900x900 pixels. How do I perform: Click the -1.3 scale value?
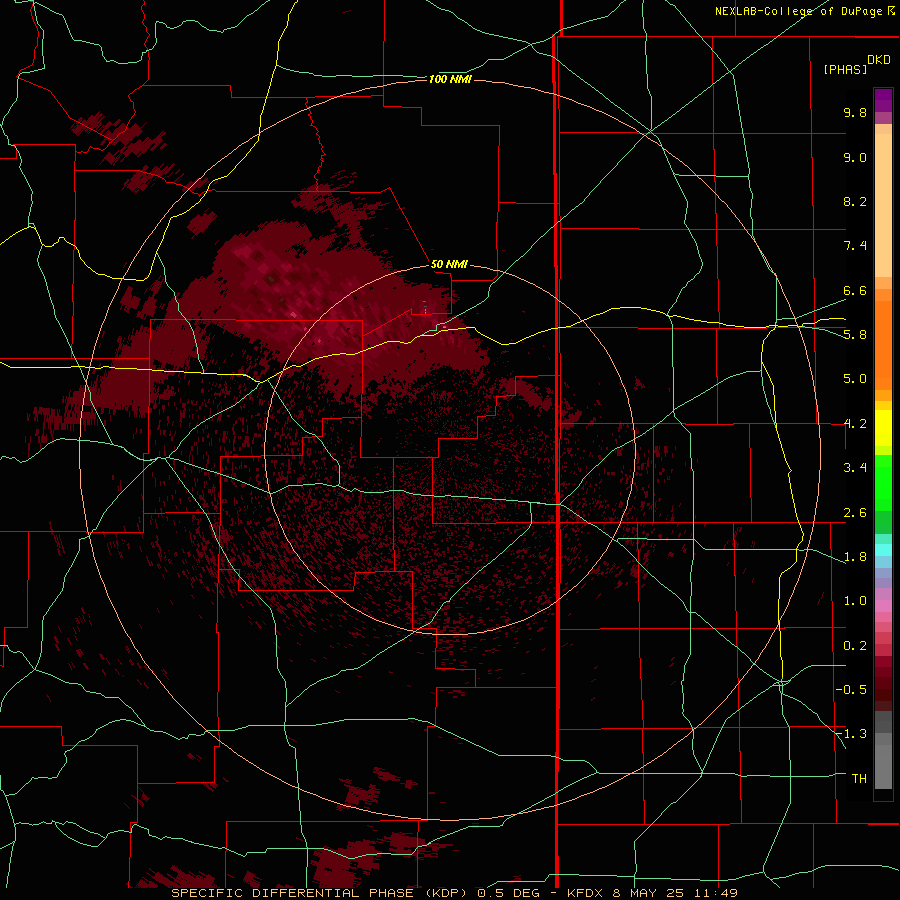click(851, 734)
